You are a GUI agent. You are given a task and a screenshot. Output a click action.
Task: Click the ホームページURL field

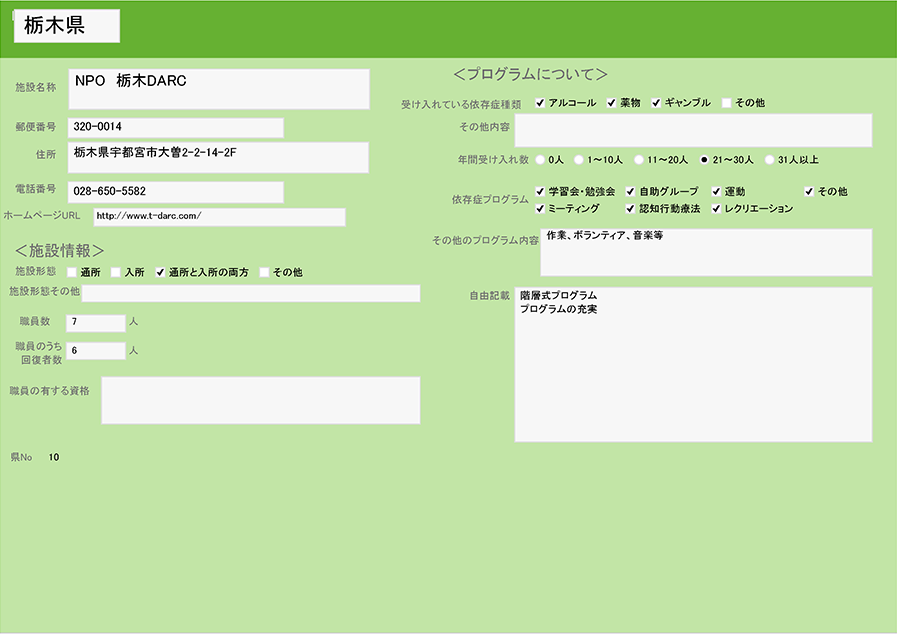click(x=219, y=216)
